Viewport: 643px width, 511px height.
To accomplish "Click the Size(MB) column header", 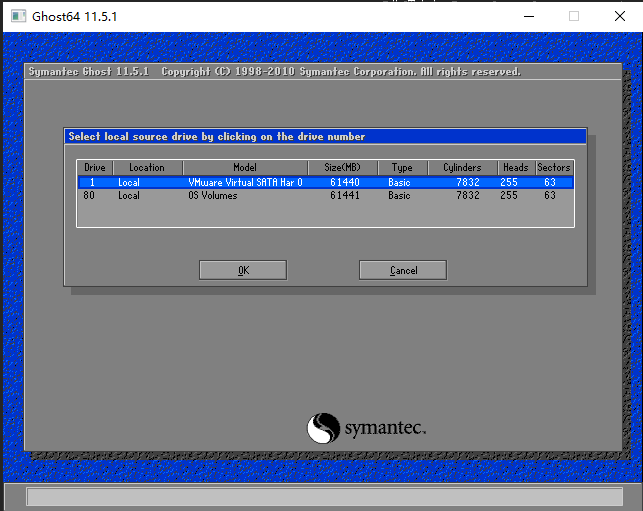I will click(342, 168).
